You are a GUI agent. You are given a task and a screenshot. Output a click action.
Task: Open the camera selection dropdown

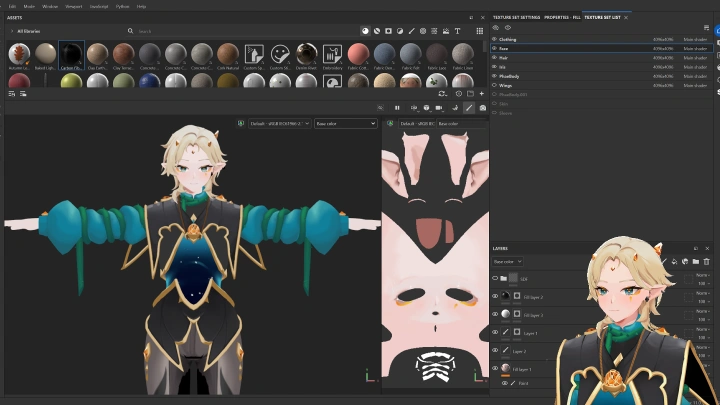439,108
